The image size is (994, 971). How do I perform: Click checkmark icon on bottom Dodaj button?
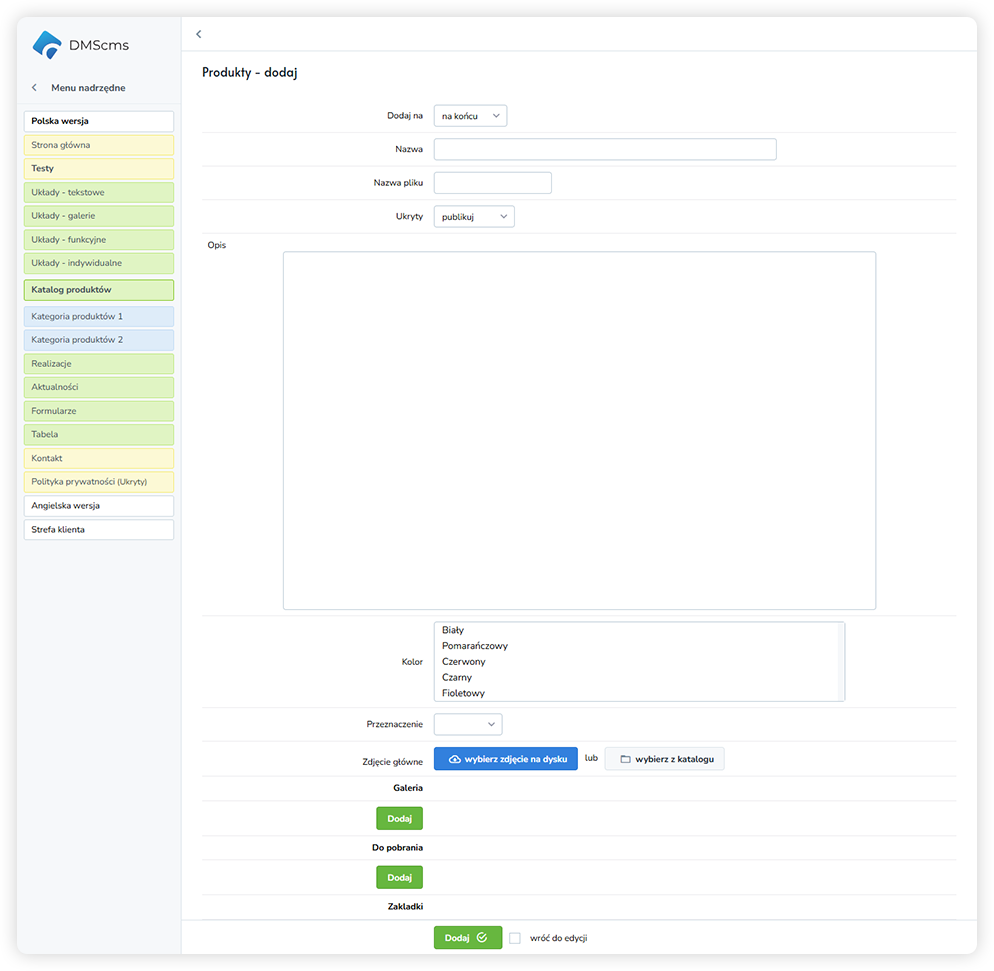tap(482, 938)
